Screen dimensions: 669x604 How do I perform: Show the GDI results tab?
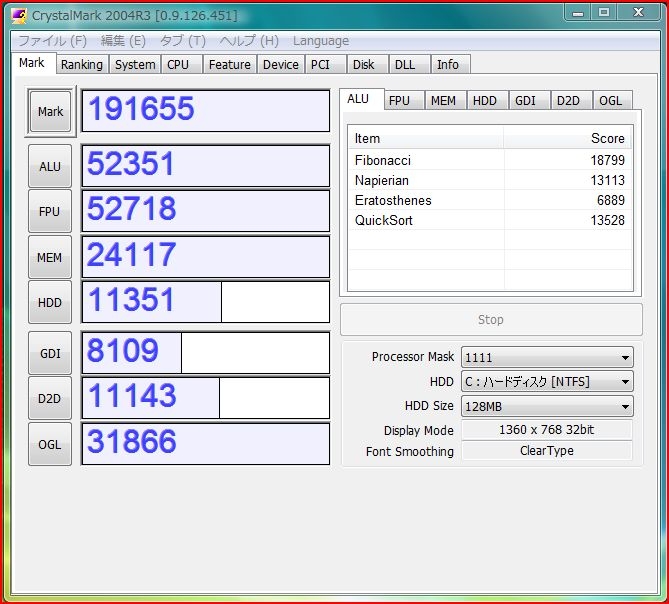click(529, 101)
